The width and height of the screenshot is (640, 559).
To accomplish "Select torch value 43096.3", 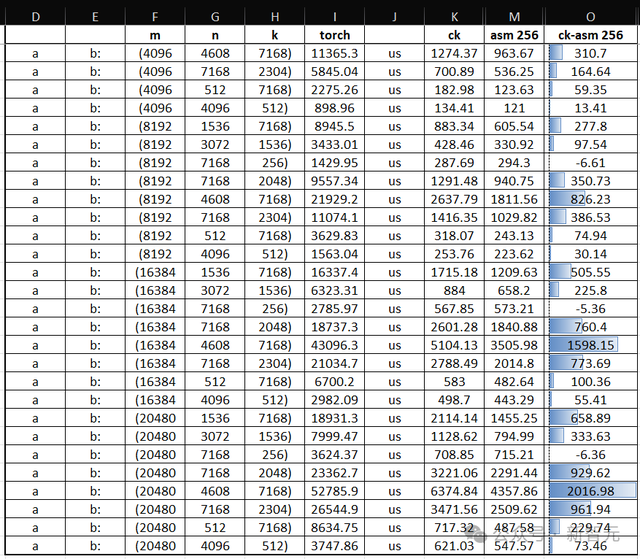I will 335,345.
